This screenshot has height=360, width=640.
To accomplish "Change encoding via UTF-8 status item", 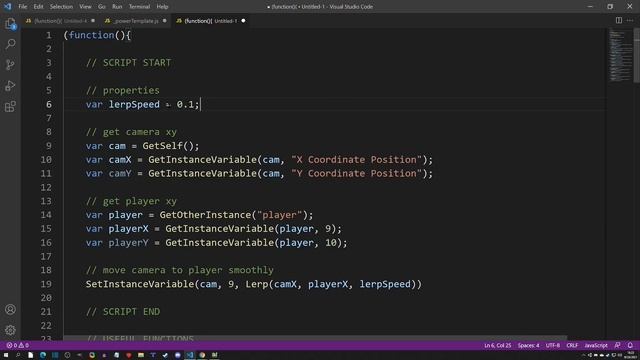I will [x=553, y=345].
